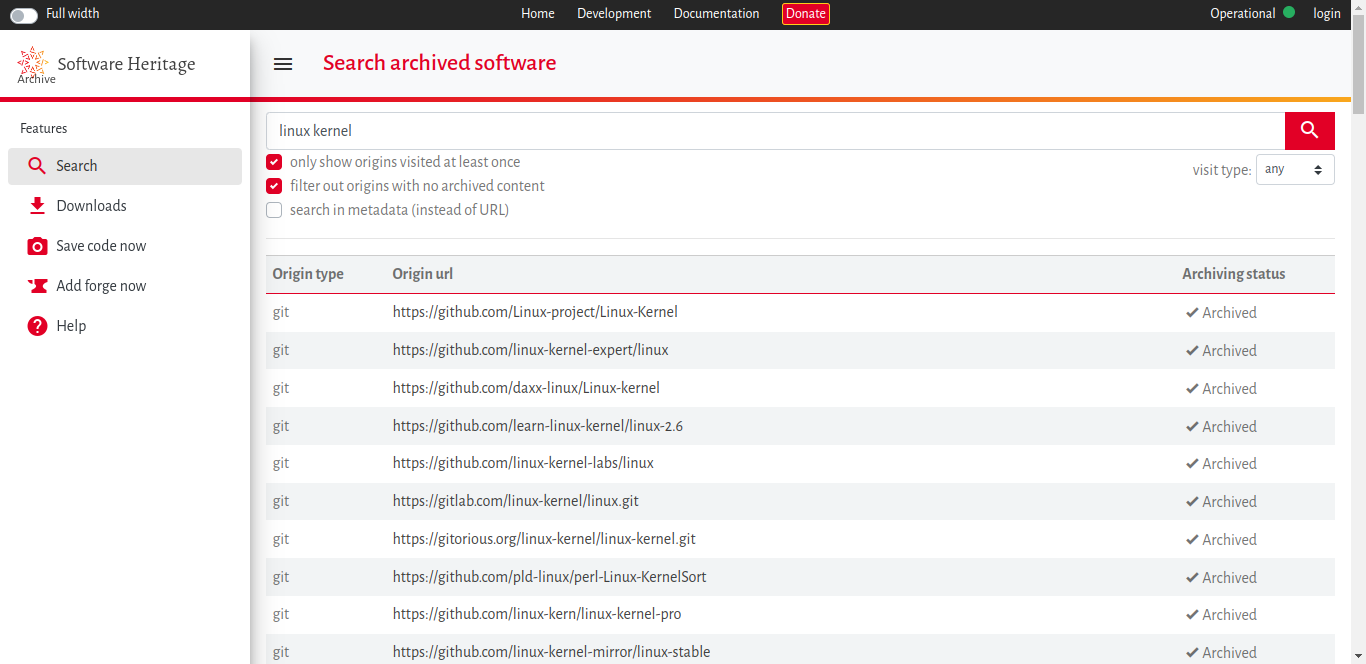Uncheck only show origins visited at least once

click(274, 162)
